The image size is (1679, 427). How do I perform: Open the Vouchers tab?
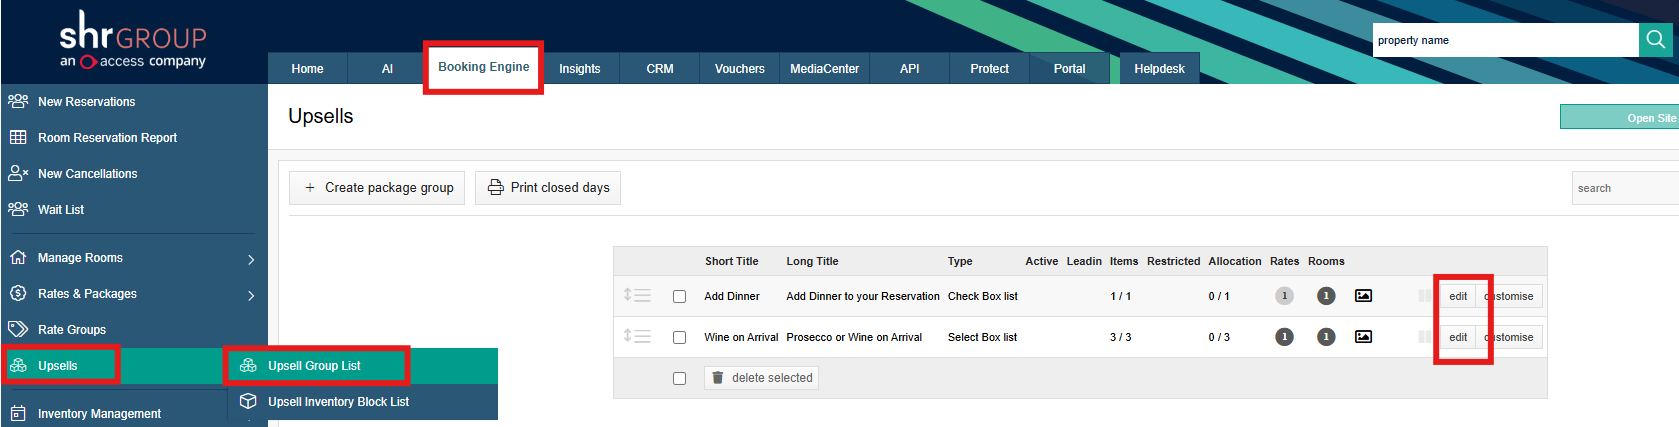click(740, 68)
